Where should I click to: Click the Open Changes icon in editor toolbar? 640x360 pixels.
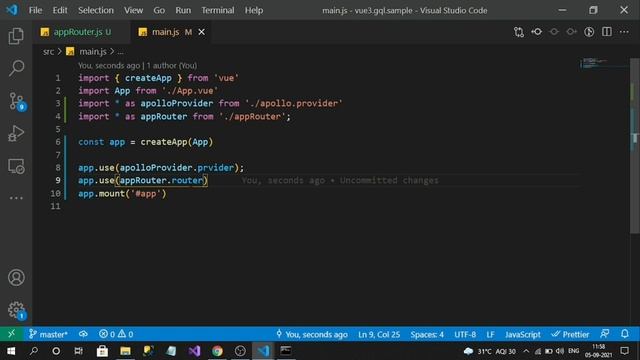[519, 32]
